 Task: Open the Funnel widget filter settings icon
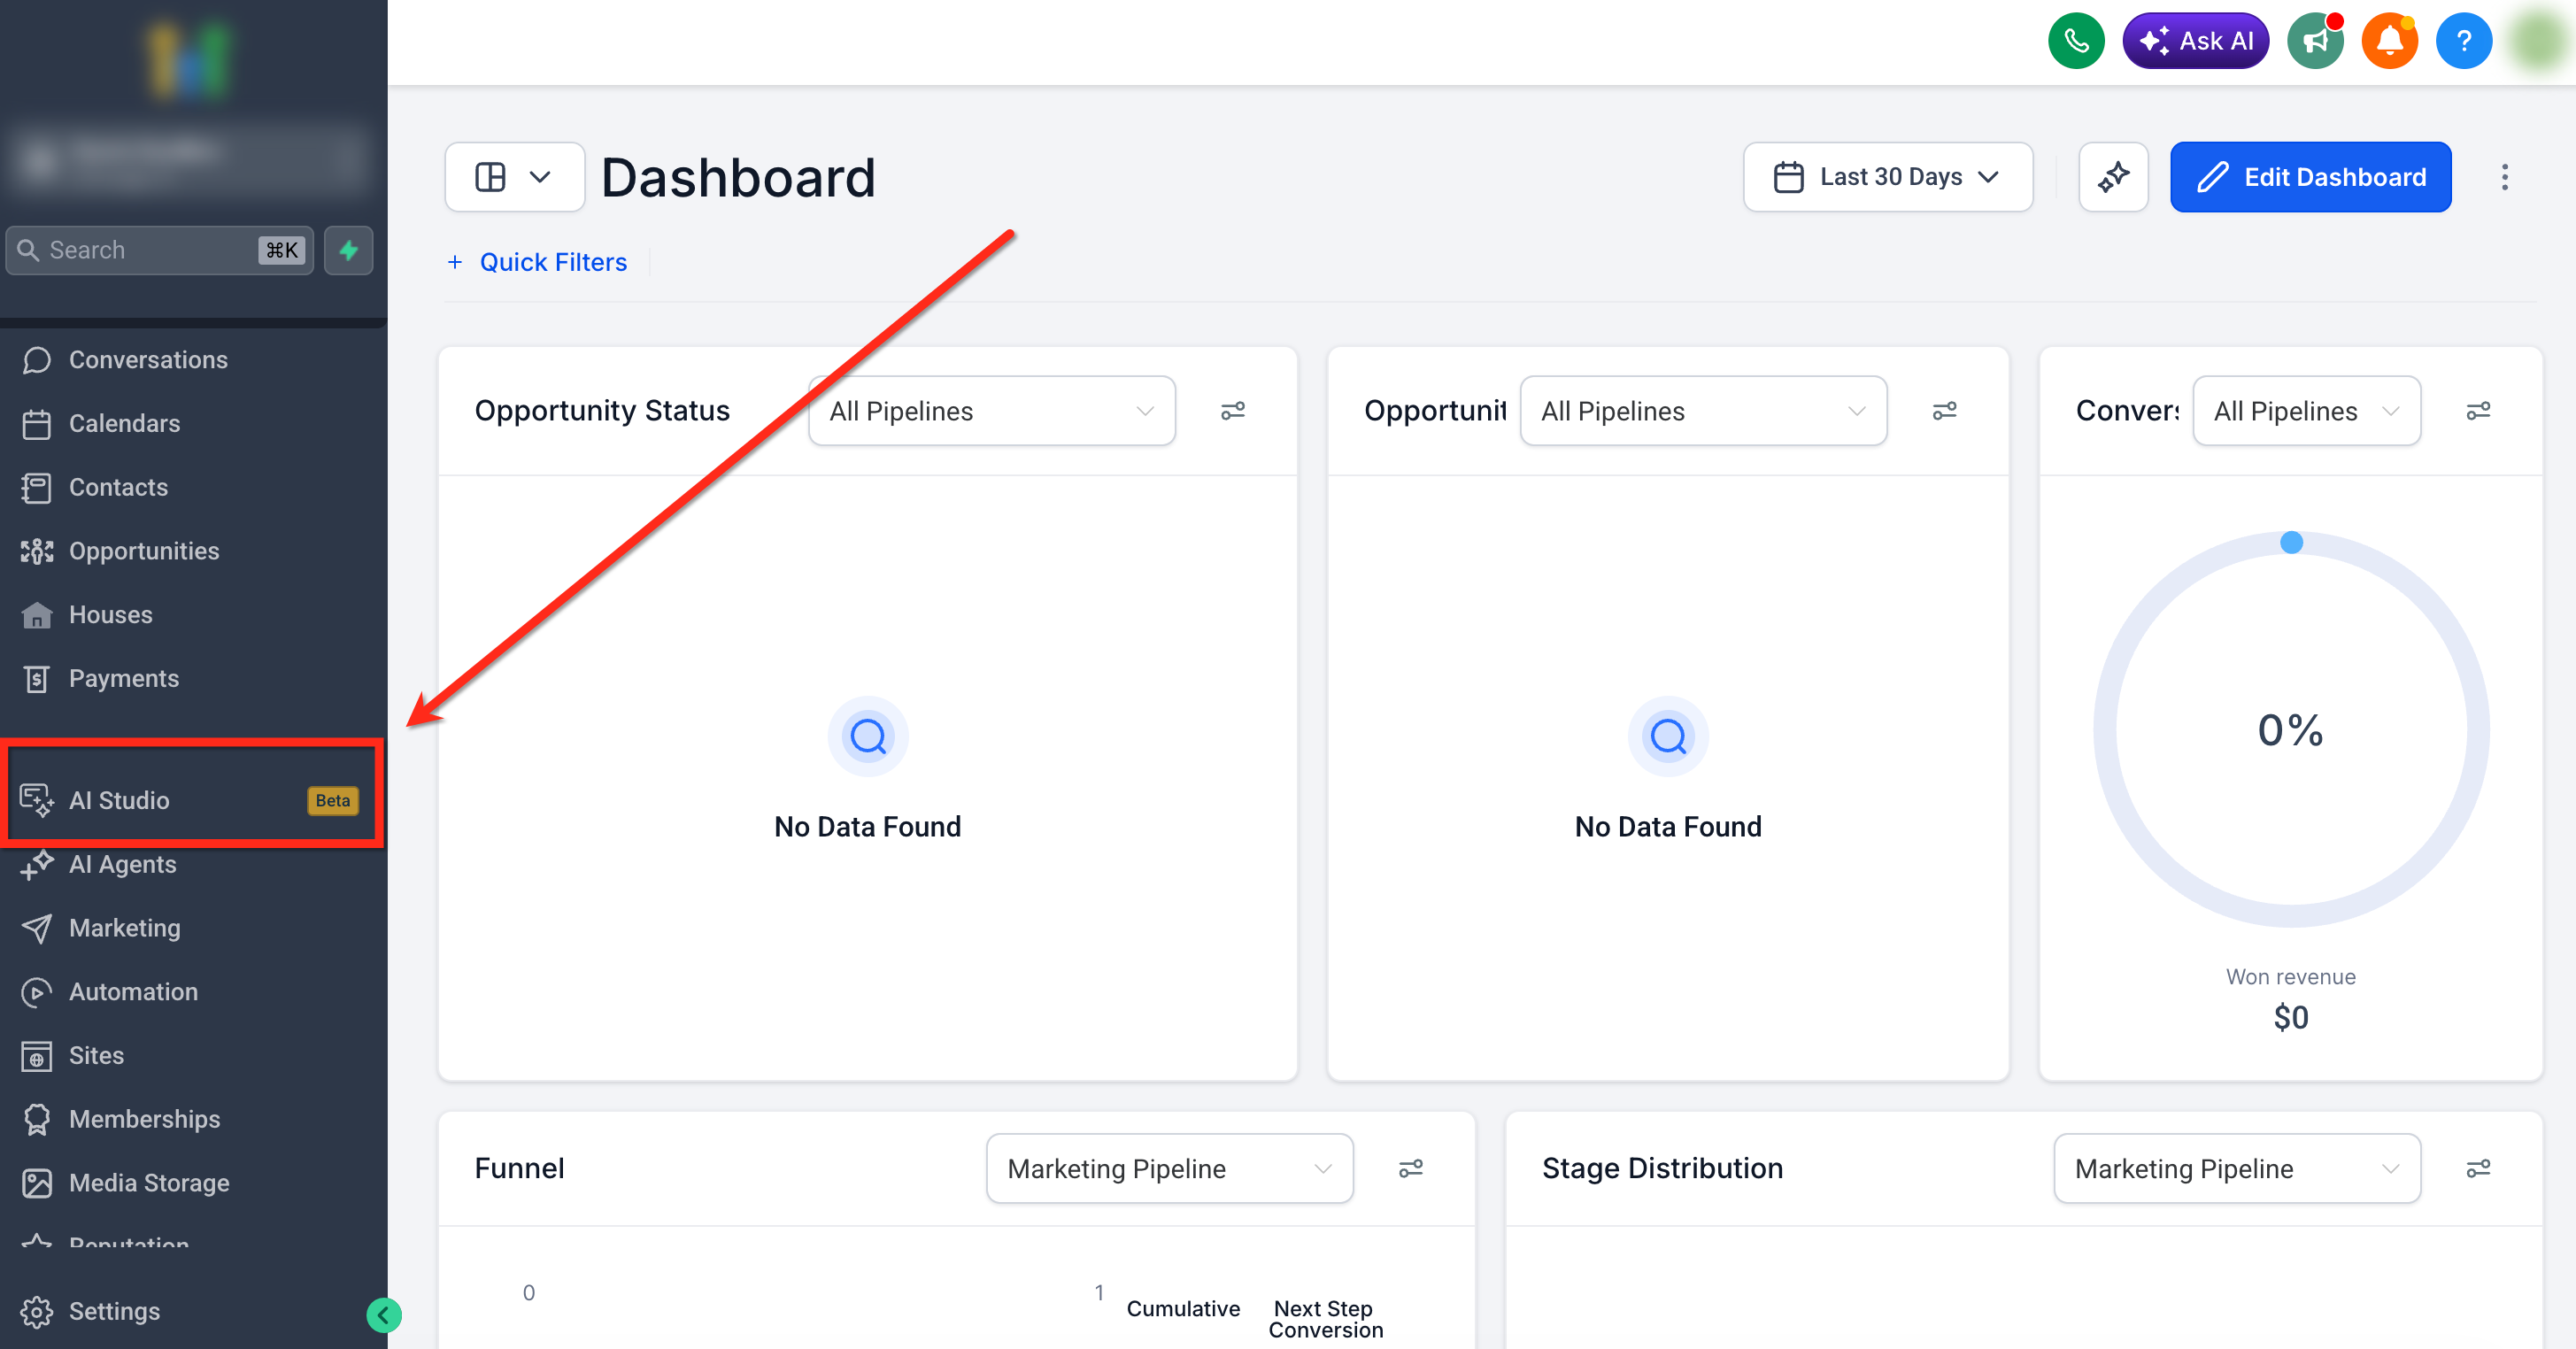point(1410,1168)
